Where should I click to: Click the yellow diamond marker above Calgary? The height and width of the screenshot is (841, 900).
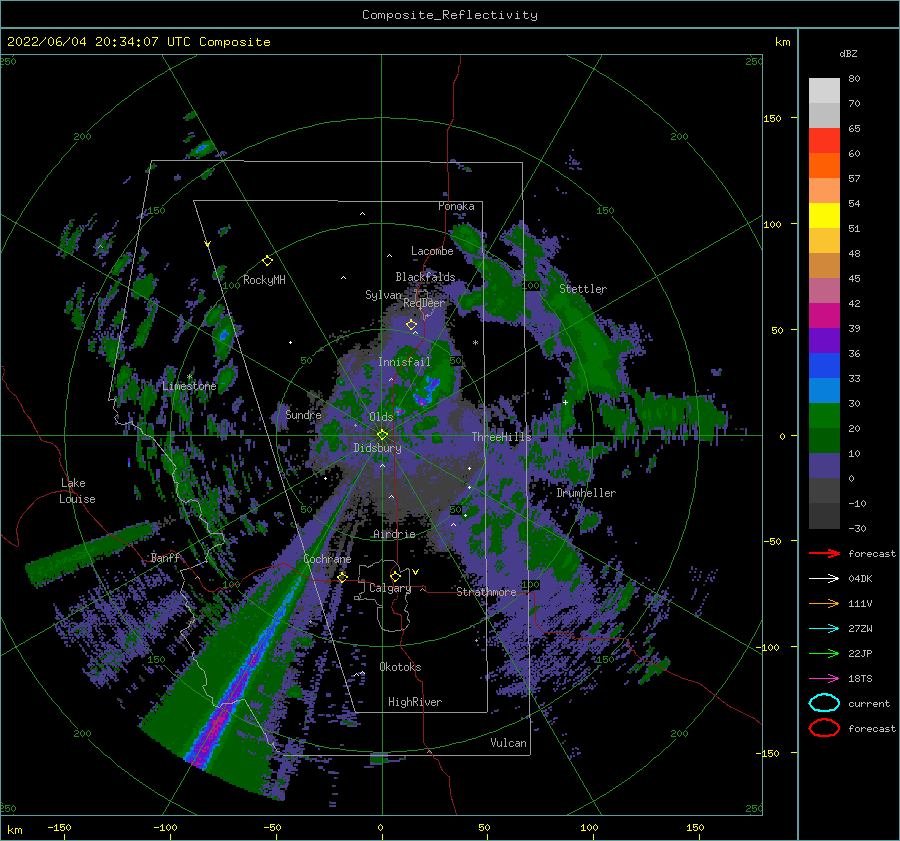point(395,576)
